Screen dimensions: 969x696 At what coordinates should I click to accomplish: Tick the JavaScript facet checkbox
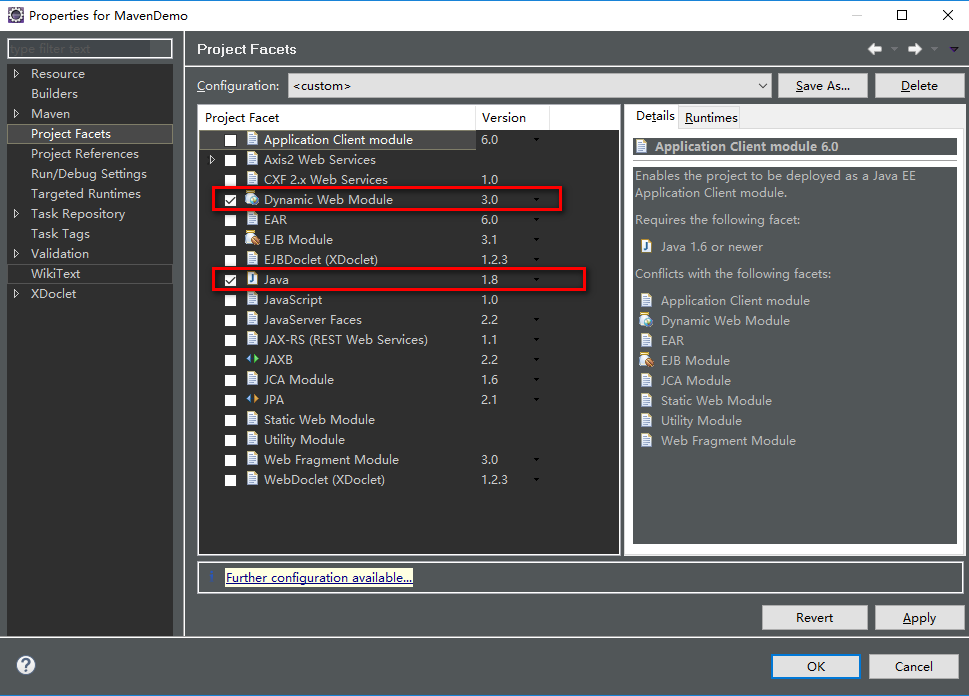tap(231, 300)
